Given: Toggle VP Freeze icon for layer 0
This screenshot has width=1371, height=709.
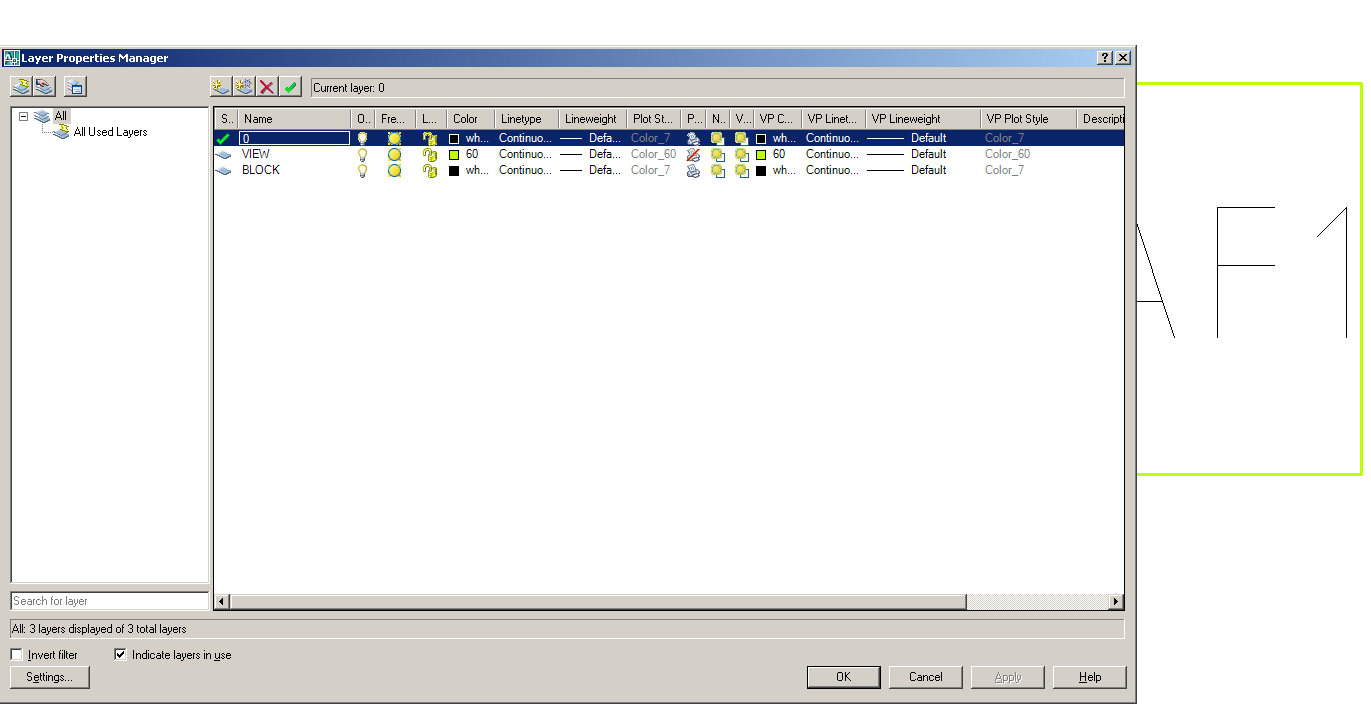Looking at the screenshot, I should (741, 139).
